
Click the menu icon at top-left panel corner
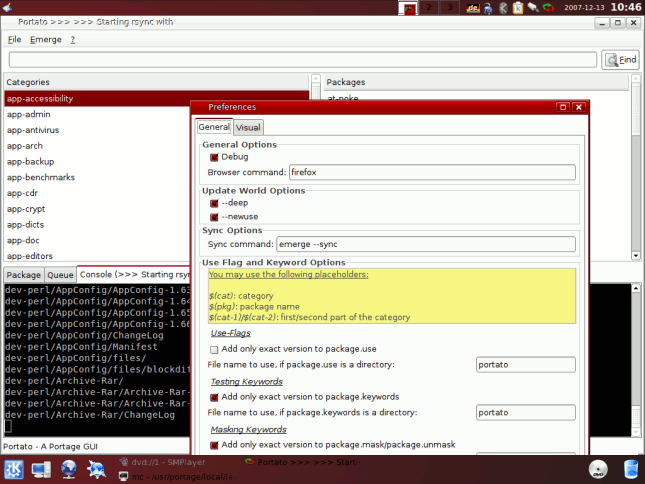7,7
